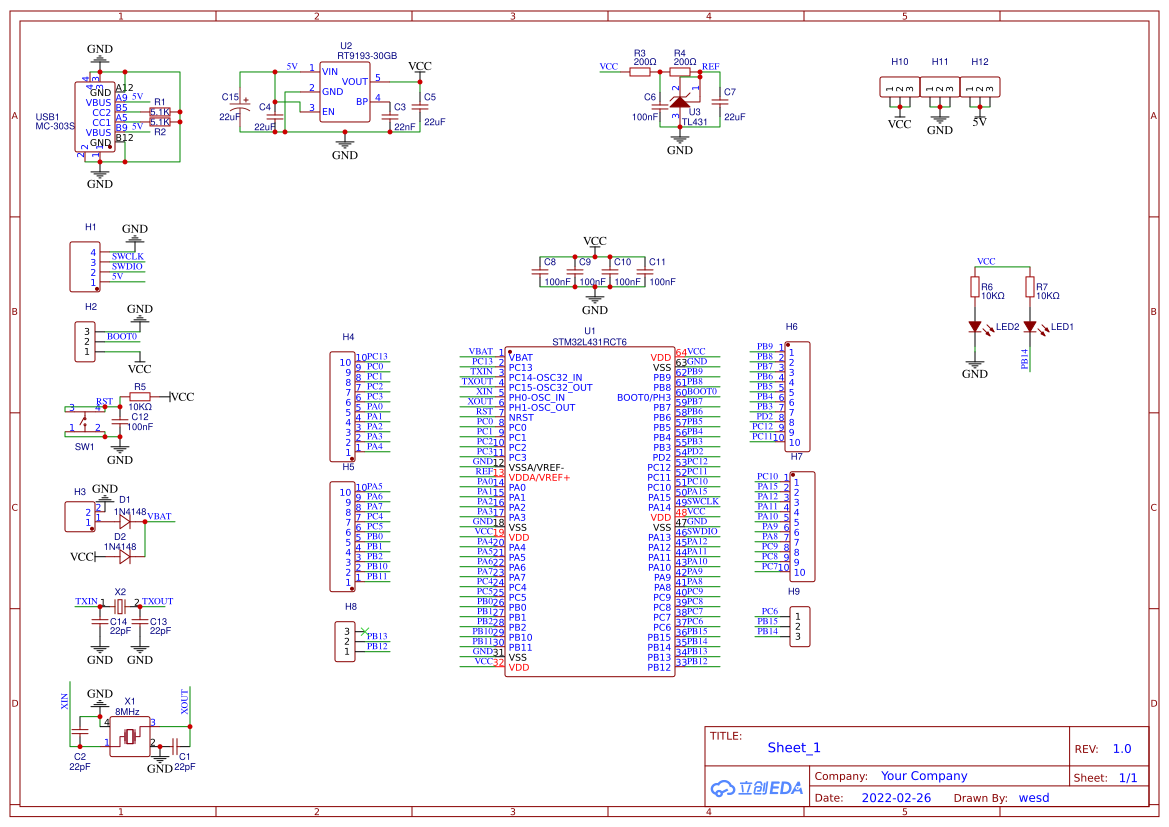
Task: Select the H6 header connector
Action: pos(798,396)
